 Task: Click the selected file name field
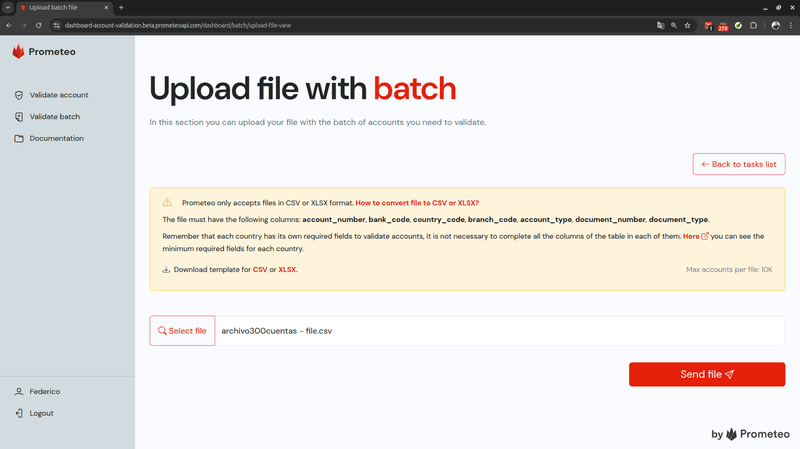(x=500, y=331)
